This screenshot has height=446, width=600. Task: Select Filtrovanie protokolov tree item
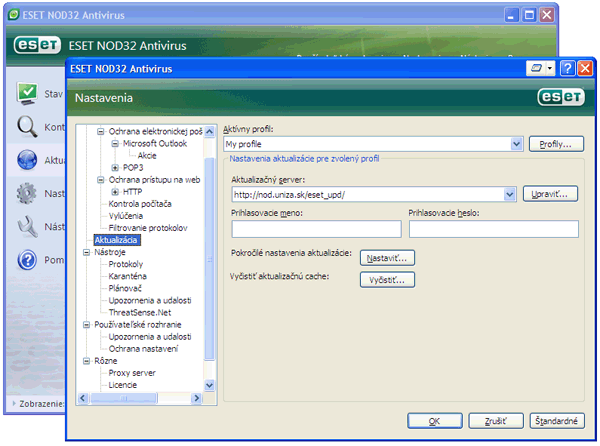[x=148, y=228]
